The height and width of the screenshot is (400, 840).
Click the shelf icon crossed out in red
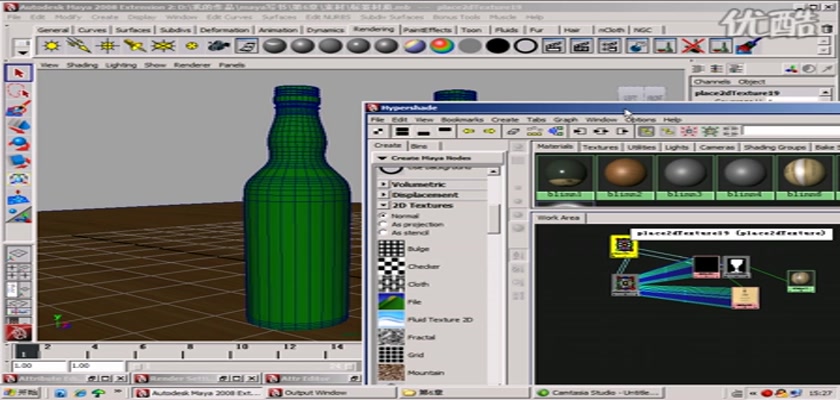[x=693, y=46]
